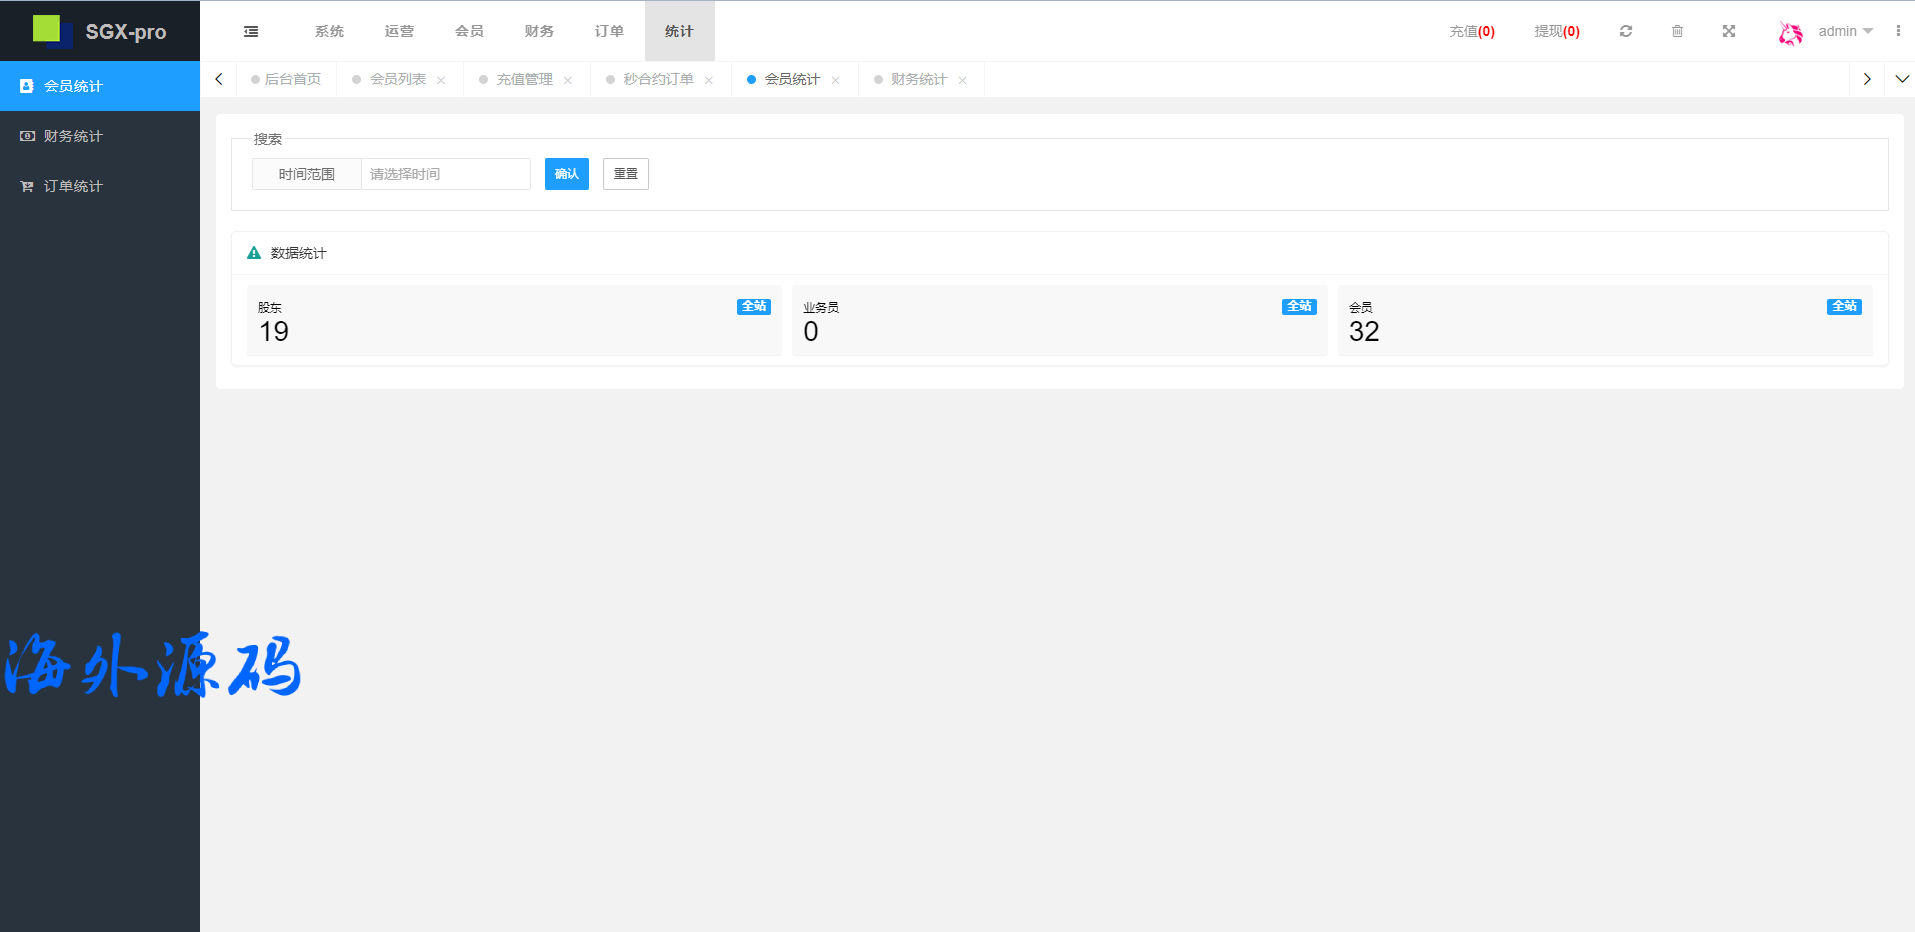Open 财务统计 in the sidebar
This screenshot has width=1915, height=932.
click(73, 136)
